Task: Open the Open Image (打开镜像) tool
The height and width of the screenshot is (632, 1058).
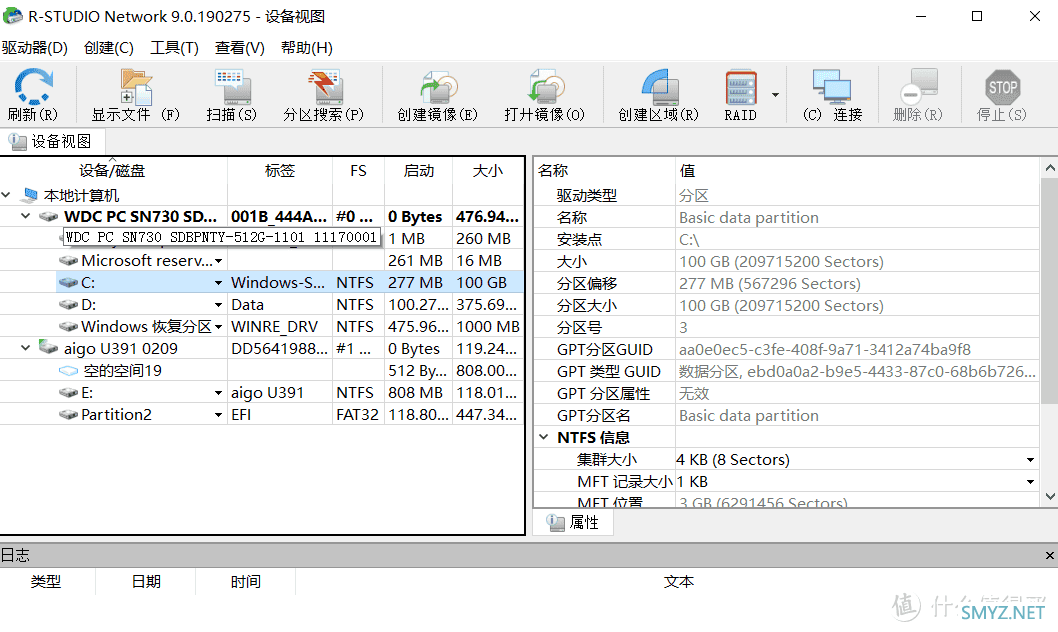Action: (546, 88)
